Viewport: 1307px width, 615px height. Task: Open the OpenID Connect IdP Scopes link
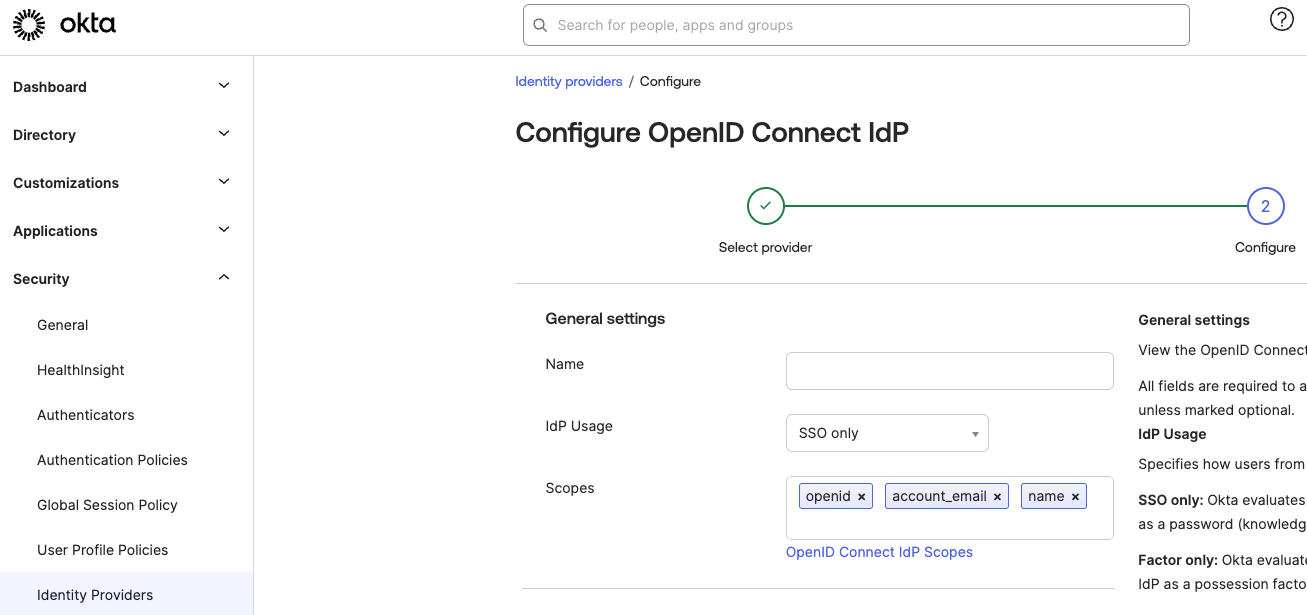click(x=879, y=552)
